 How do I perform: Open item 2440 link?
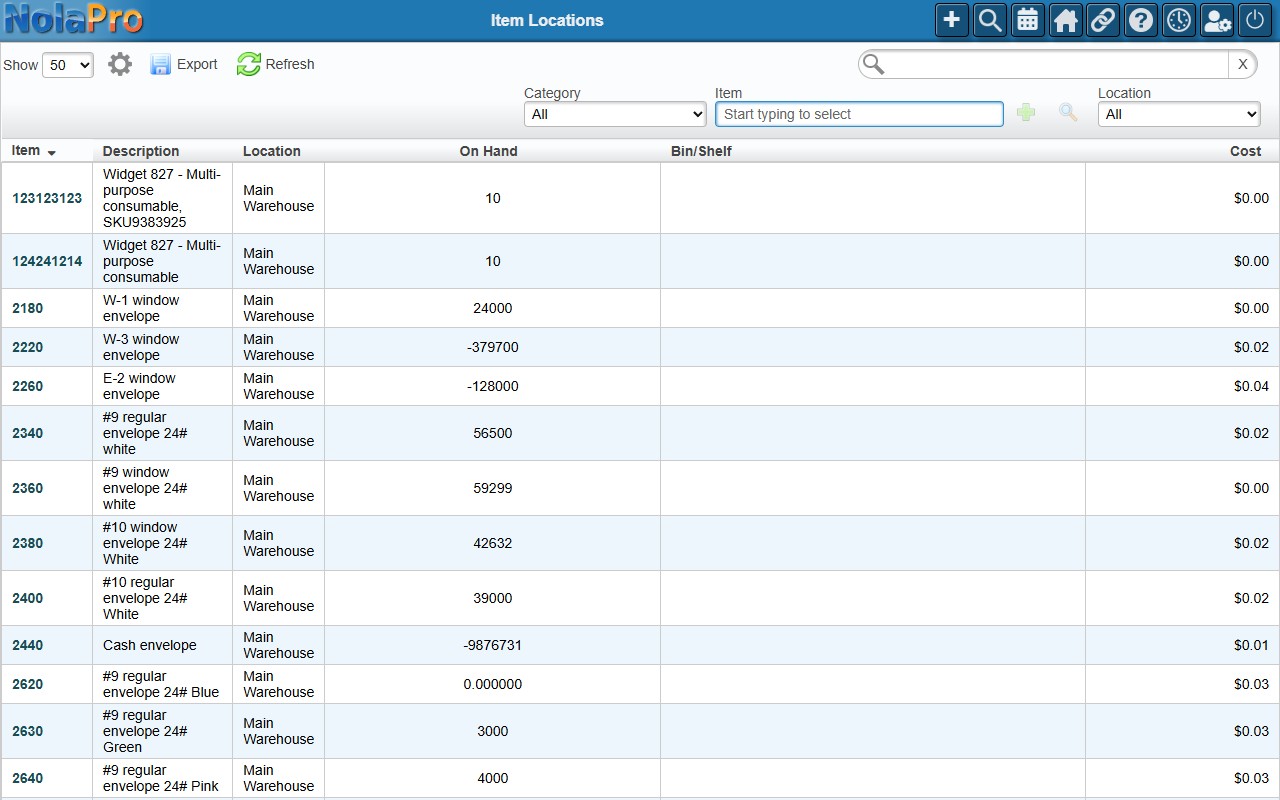(28, 645)
